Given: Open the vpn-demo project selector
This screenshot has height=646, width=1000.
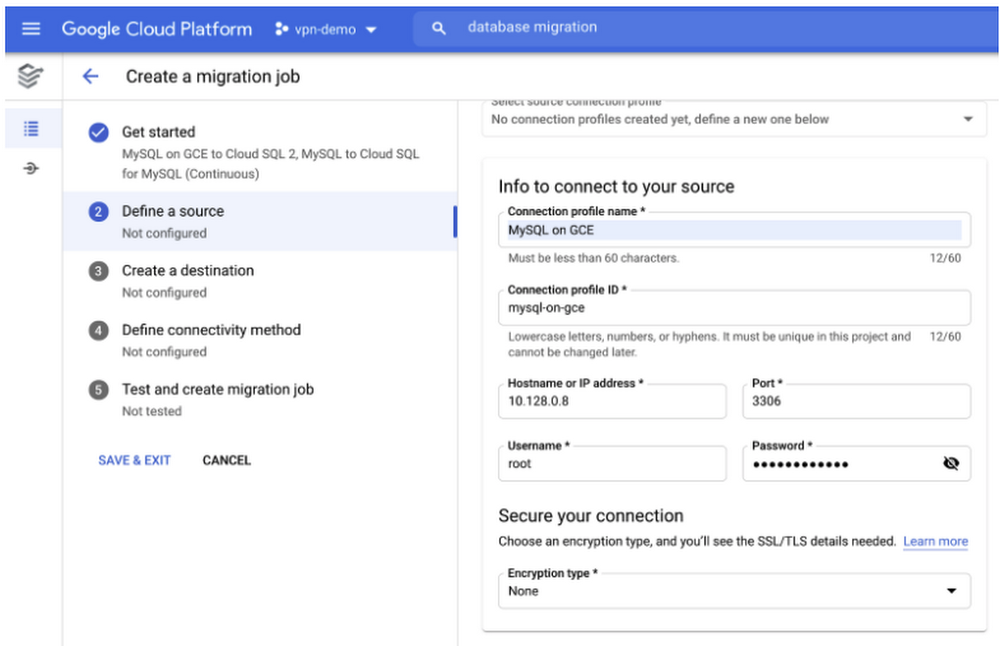Looking at the screenshot, I should [326, 29].
